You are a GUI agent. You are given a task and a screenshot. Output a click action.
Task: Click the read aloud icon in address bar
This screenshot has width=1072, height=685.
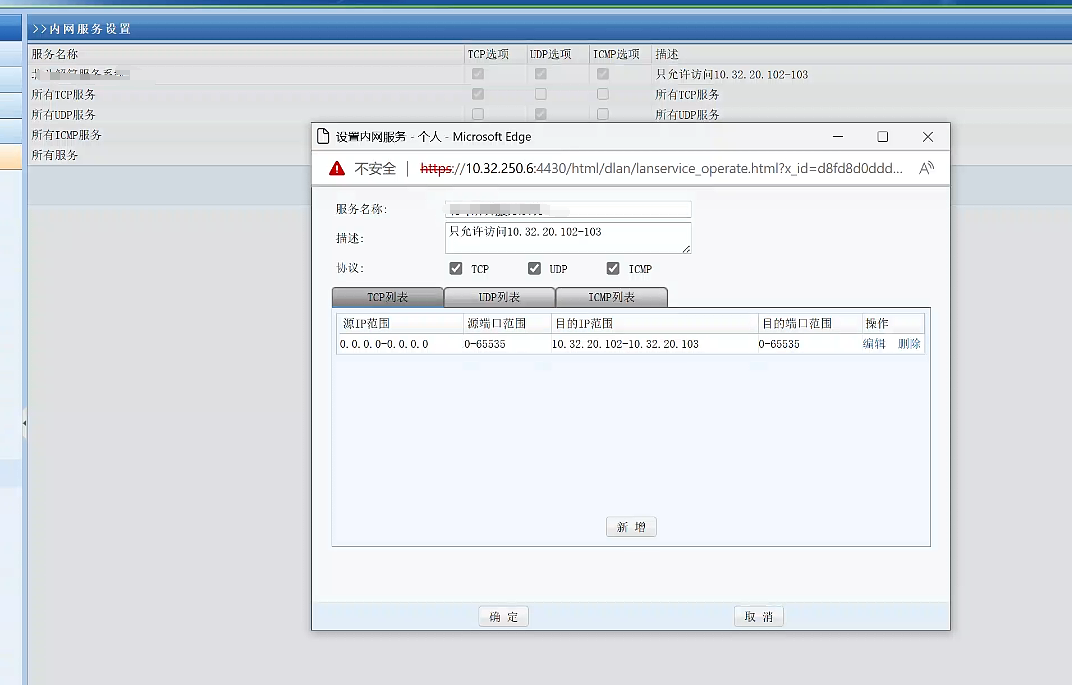coord(926,168)
